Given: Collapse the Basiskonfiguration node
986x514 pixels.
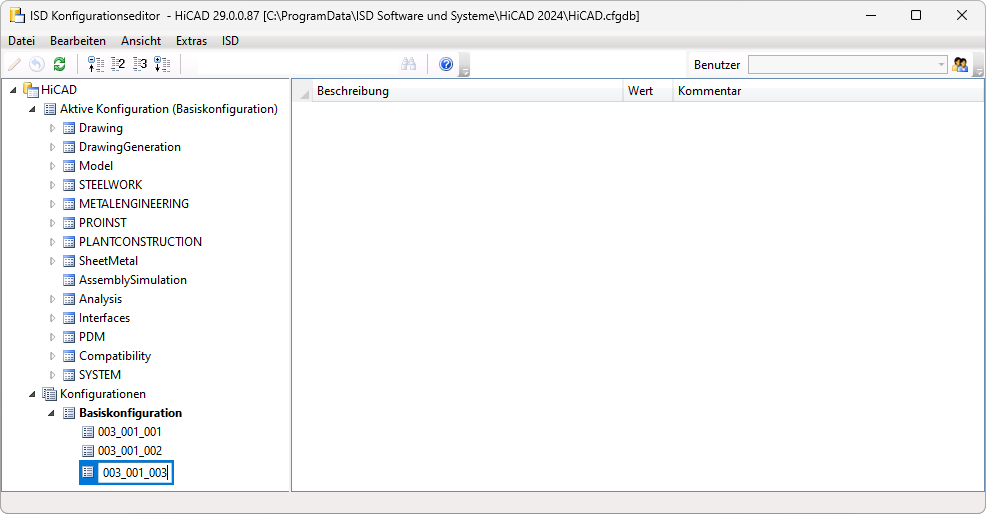Looking at the screenshot, I should (52, 413).
